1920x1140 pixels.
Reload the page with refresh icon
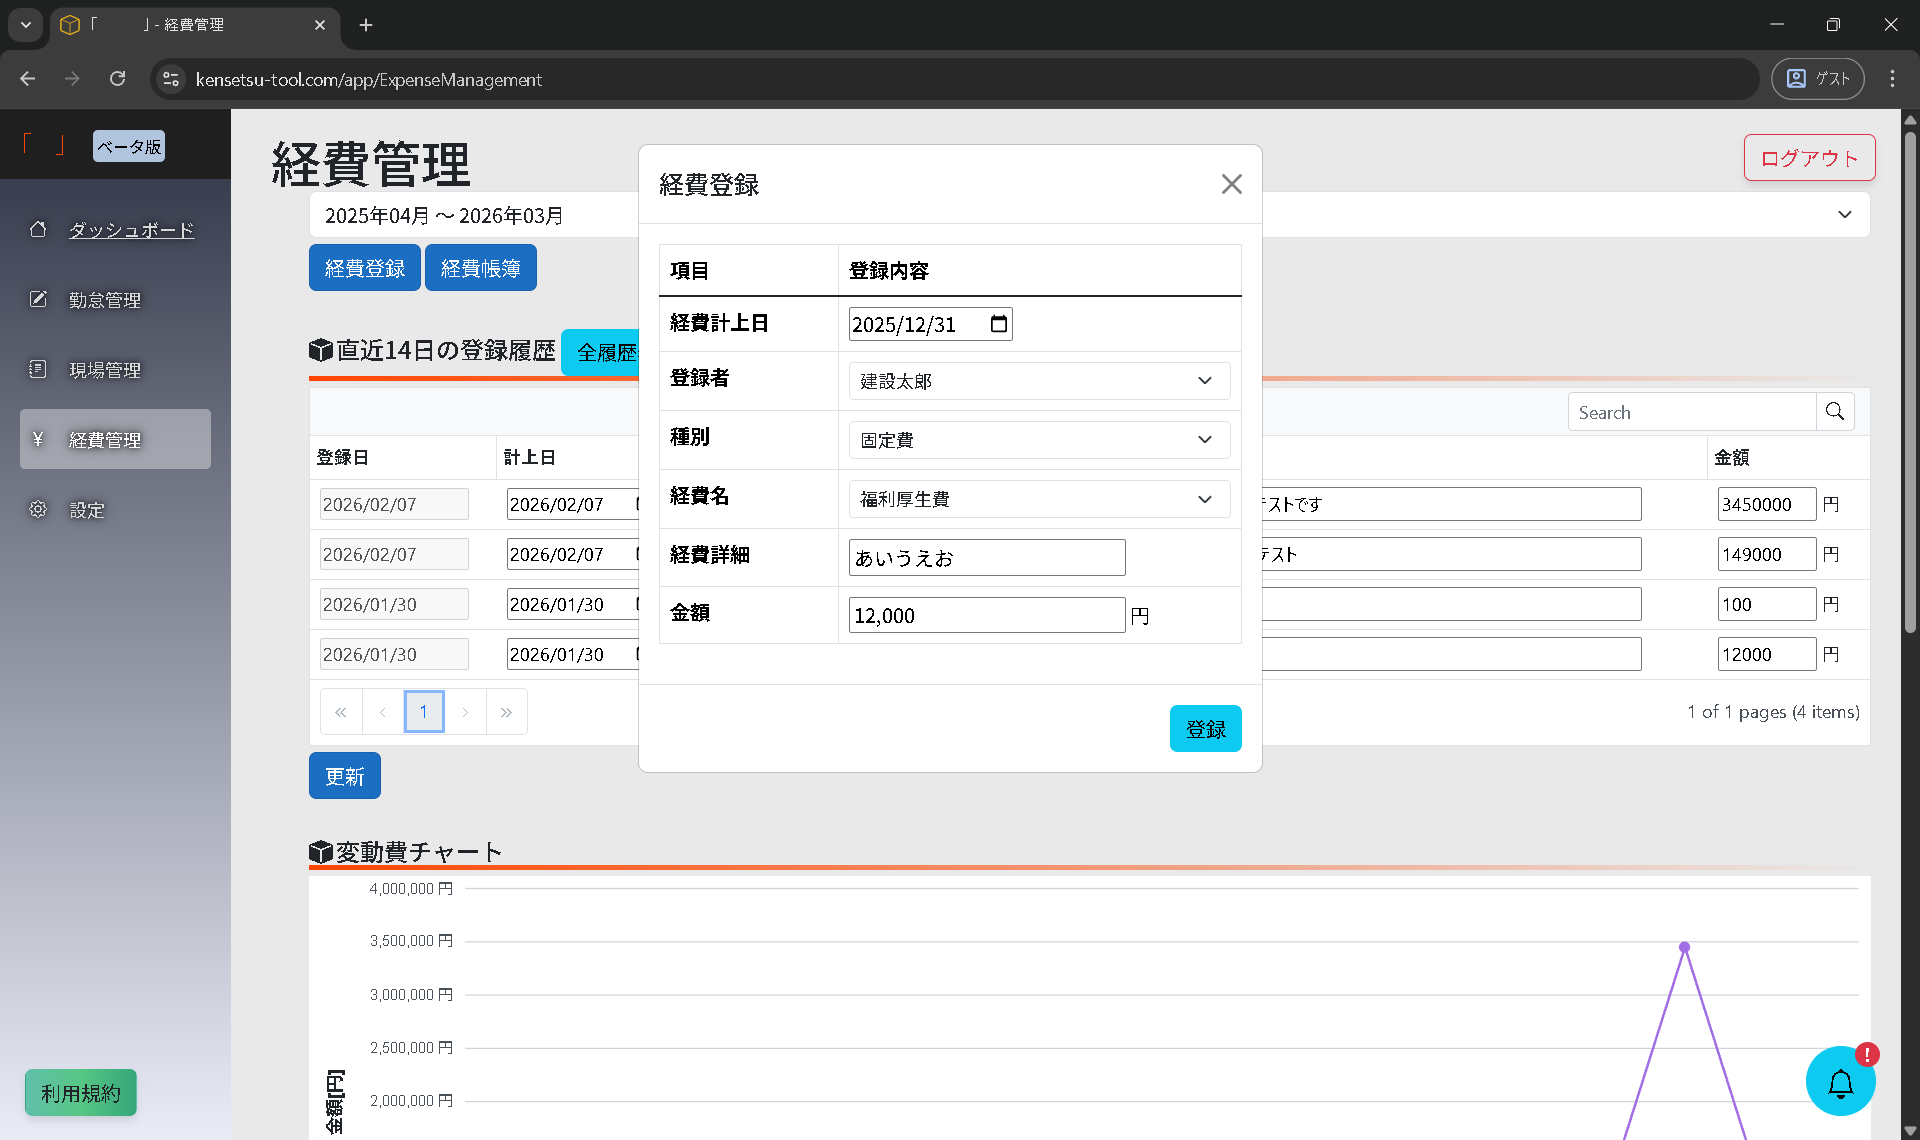click(x=117, y=78)
